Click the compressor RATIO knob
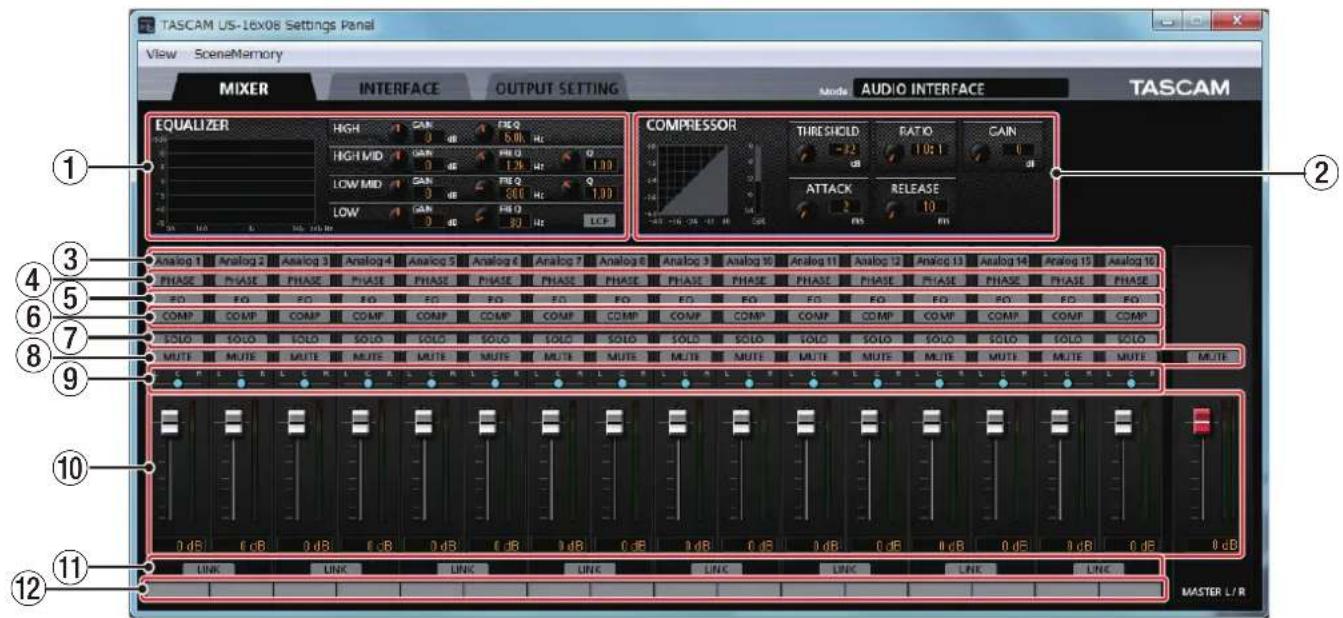 pyautogui.click(x=893, y=152)
